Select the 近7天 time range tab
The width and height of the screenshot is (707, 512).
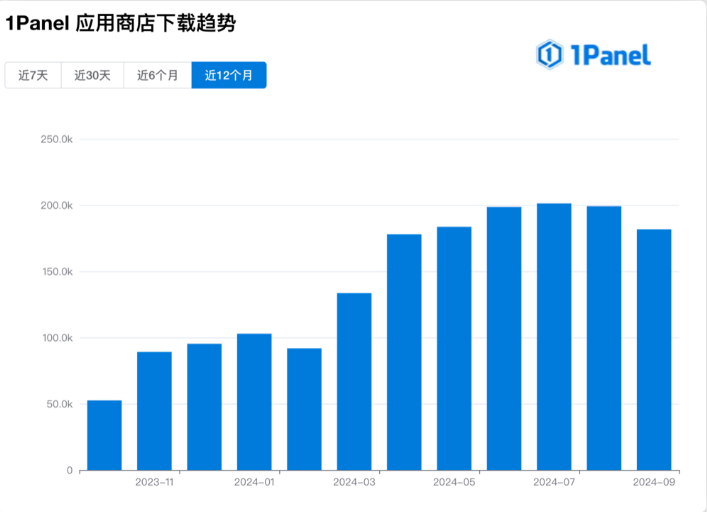(x=33, y=75)
